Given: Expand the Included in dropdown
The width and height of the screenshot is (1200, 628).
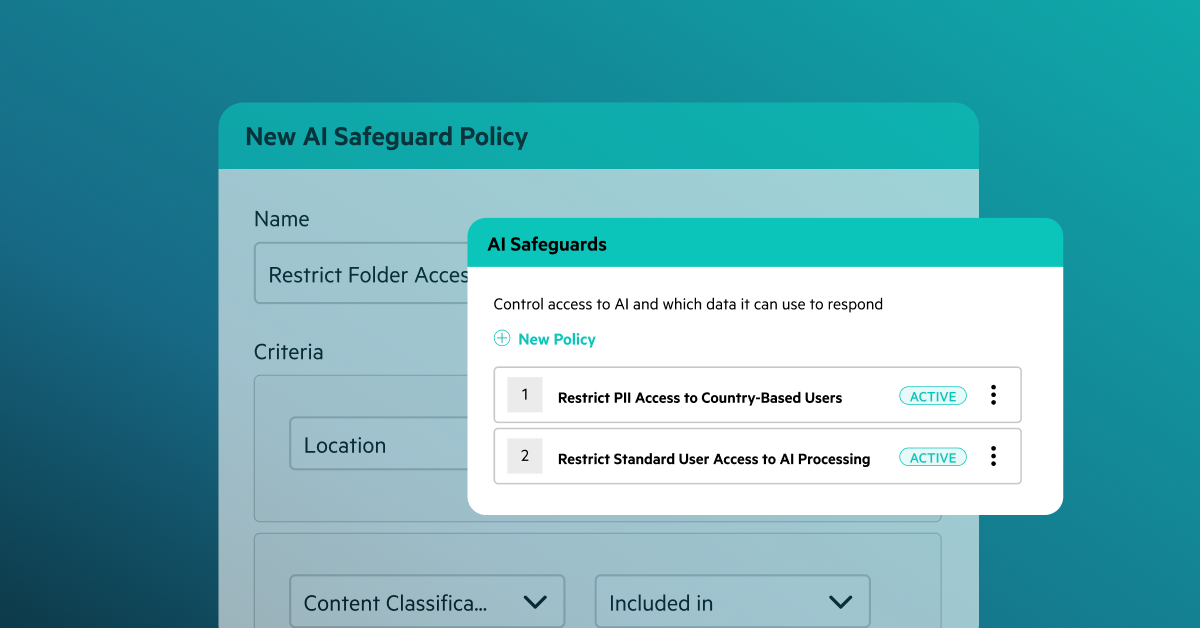Looking at the screenshot, I should tap(733, 602).
